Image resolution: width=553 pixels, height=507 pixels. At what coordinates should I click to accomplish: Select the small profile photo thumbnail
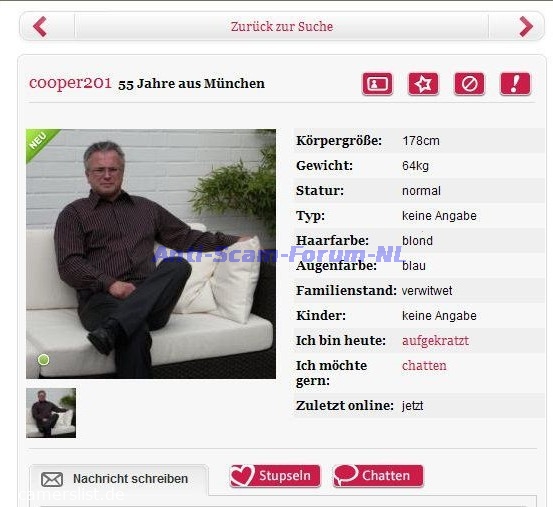pos(51,413)
